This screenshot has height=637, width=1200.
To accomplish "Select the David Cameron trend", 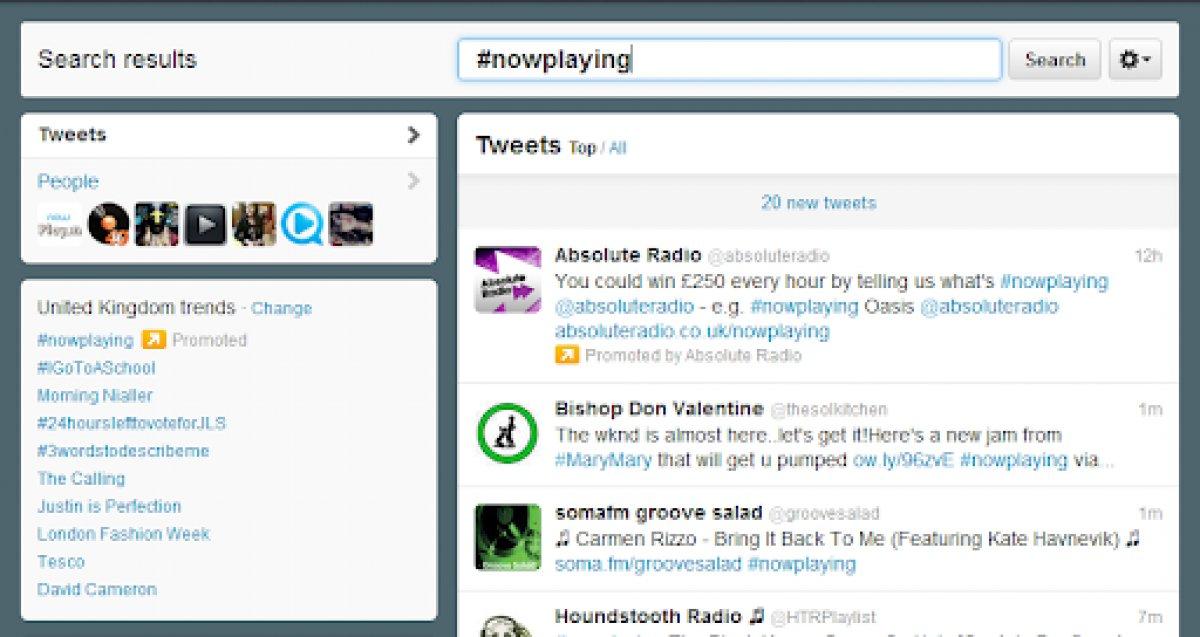I will pyautogui.click(x=97, y=589).
